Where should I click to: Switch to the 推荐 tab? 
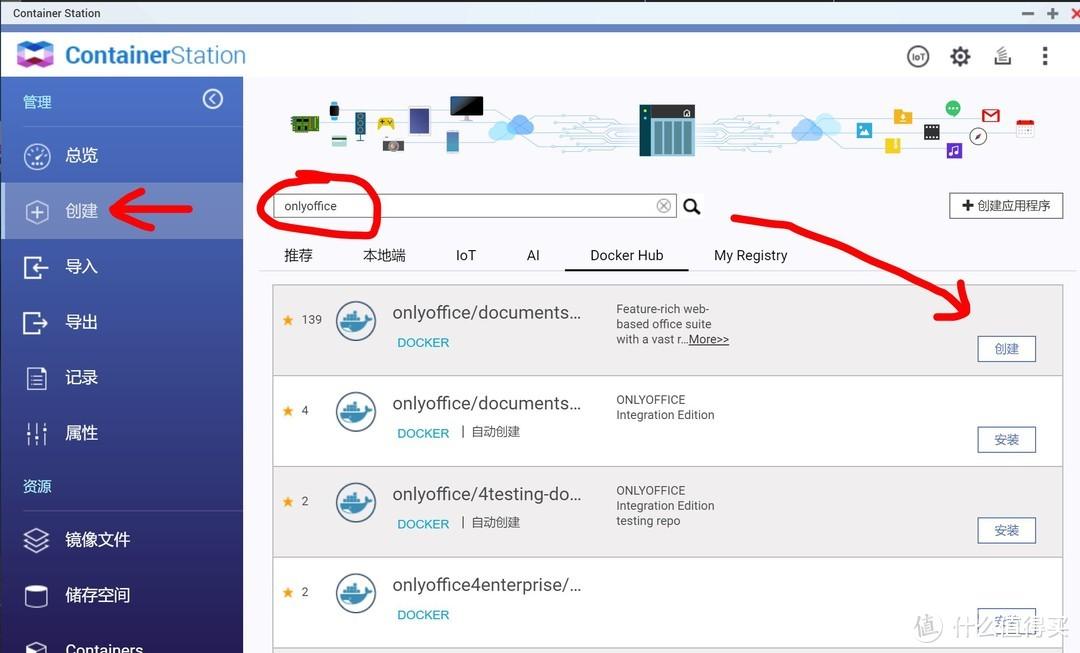[298, 256]
